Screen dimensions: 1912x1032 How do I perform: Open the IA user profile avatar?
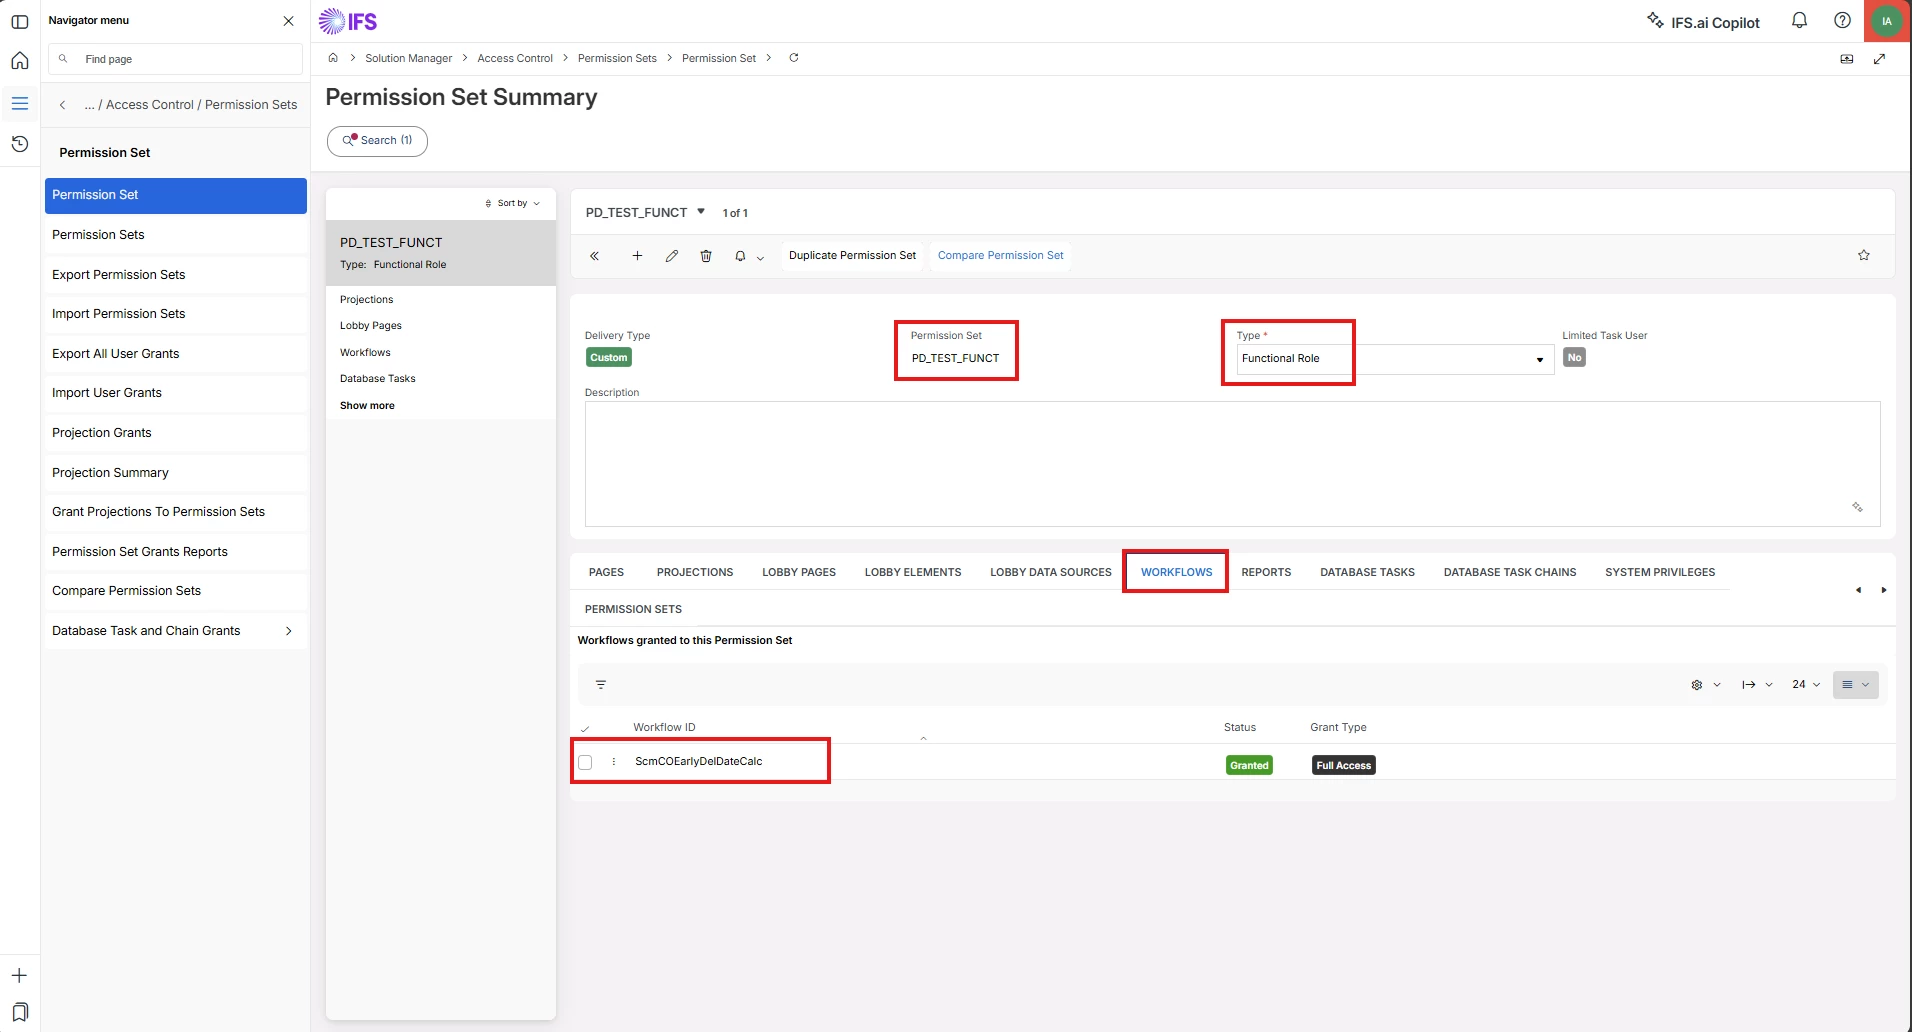[x=1887, y=21]
